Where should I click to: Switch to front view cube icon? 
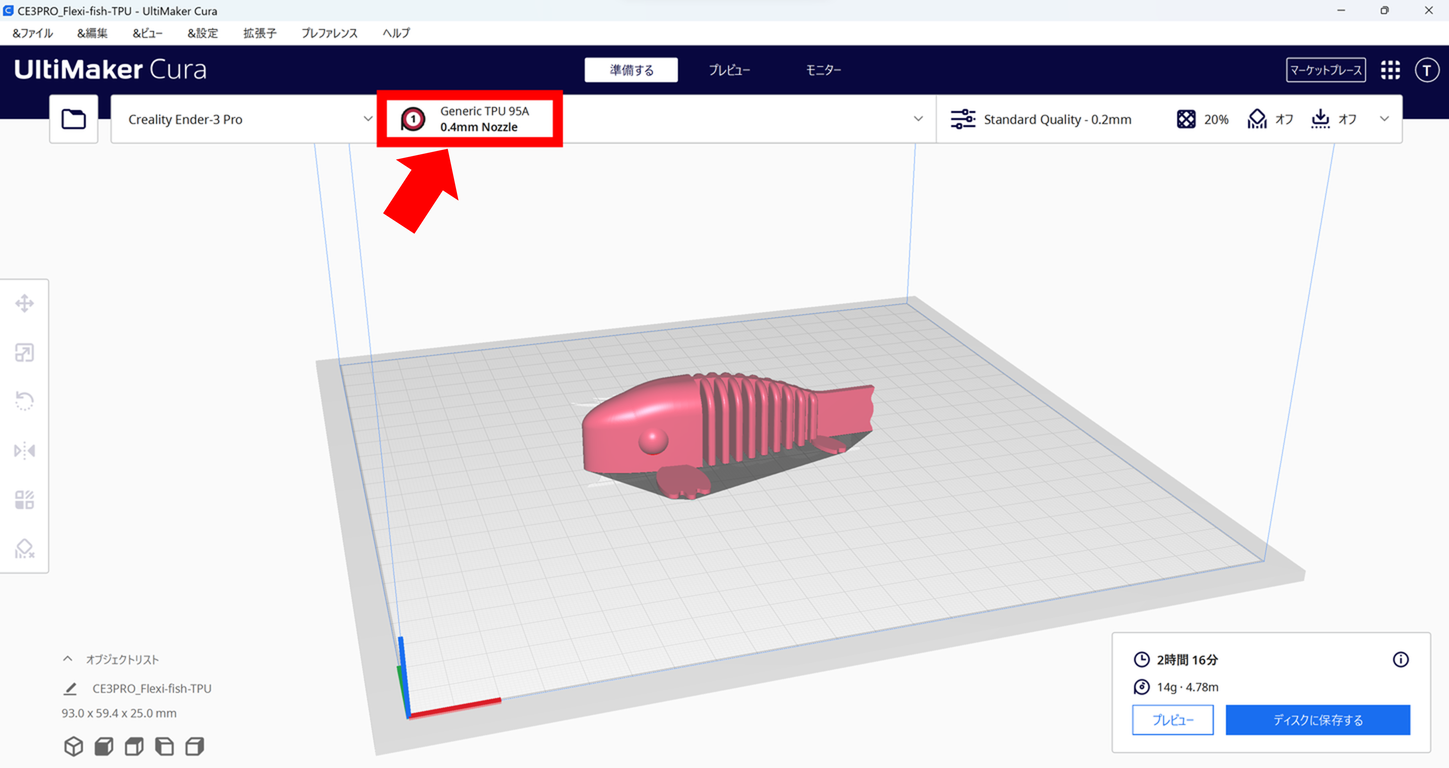click(x=104, y=746)
